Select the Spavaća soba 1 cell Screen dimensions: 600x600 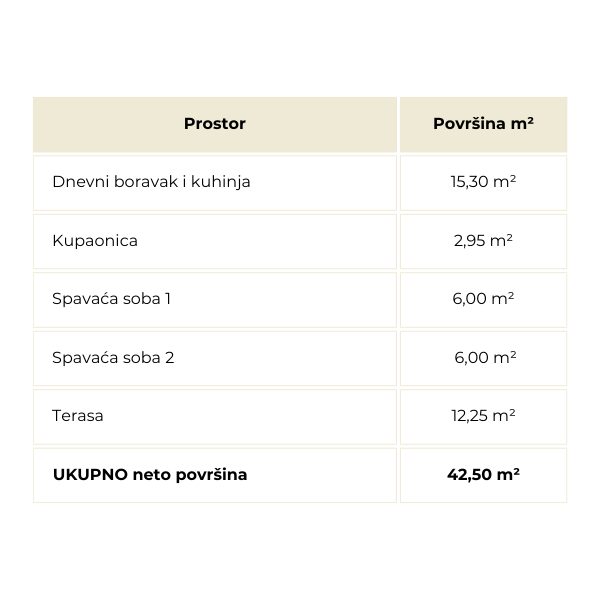215,300
